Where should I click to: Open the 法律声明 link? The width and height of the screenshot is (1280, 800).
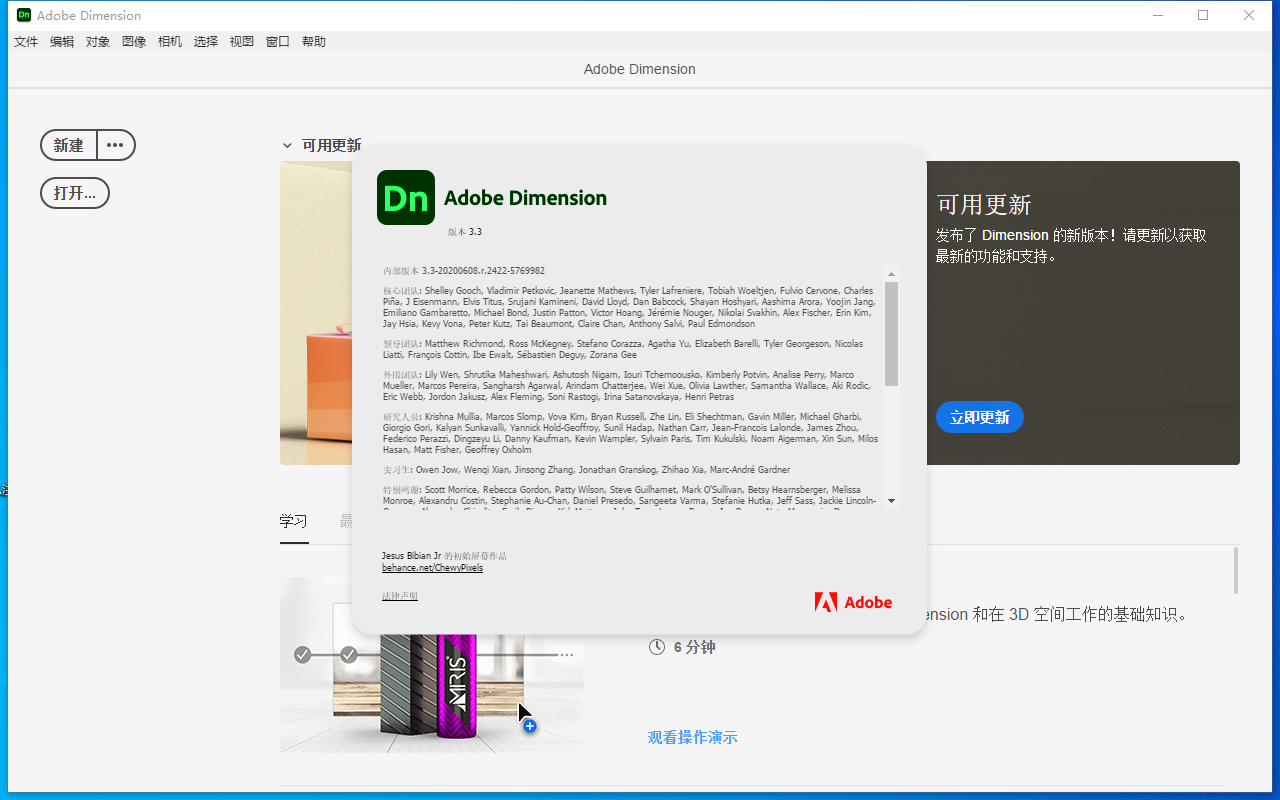click(x=399, y=594)
